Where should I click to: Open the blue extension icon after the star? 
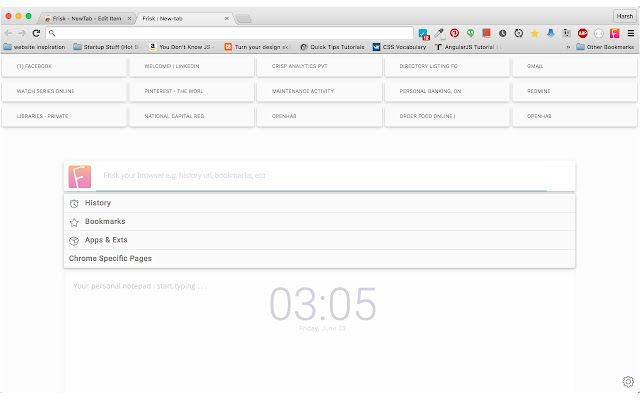click(x=551, y=33)
